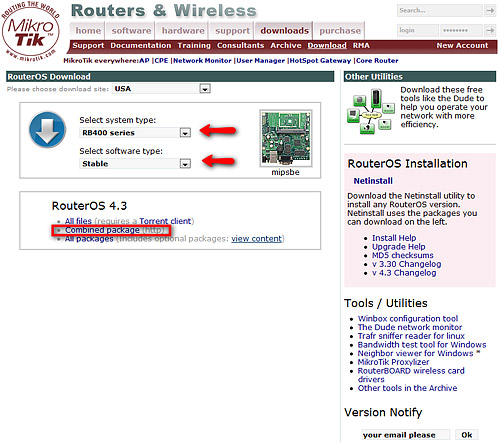The height and width of the screenshot is (443, 500).
Task: Click the AP link
Action: 144,61
